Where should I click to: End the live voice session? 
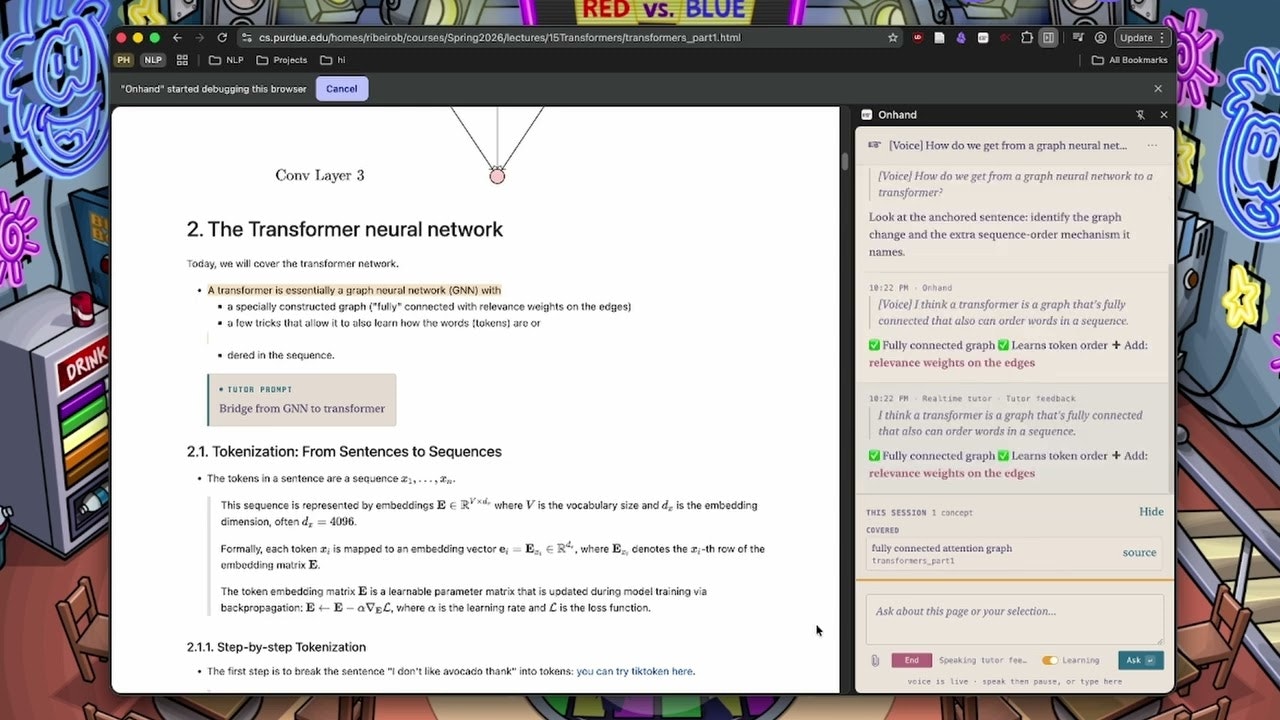coord(911,660)
